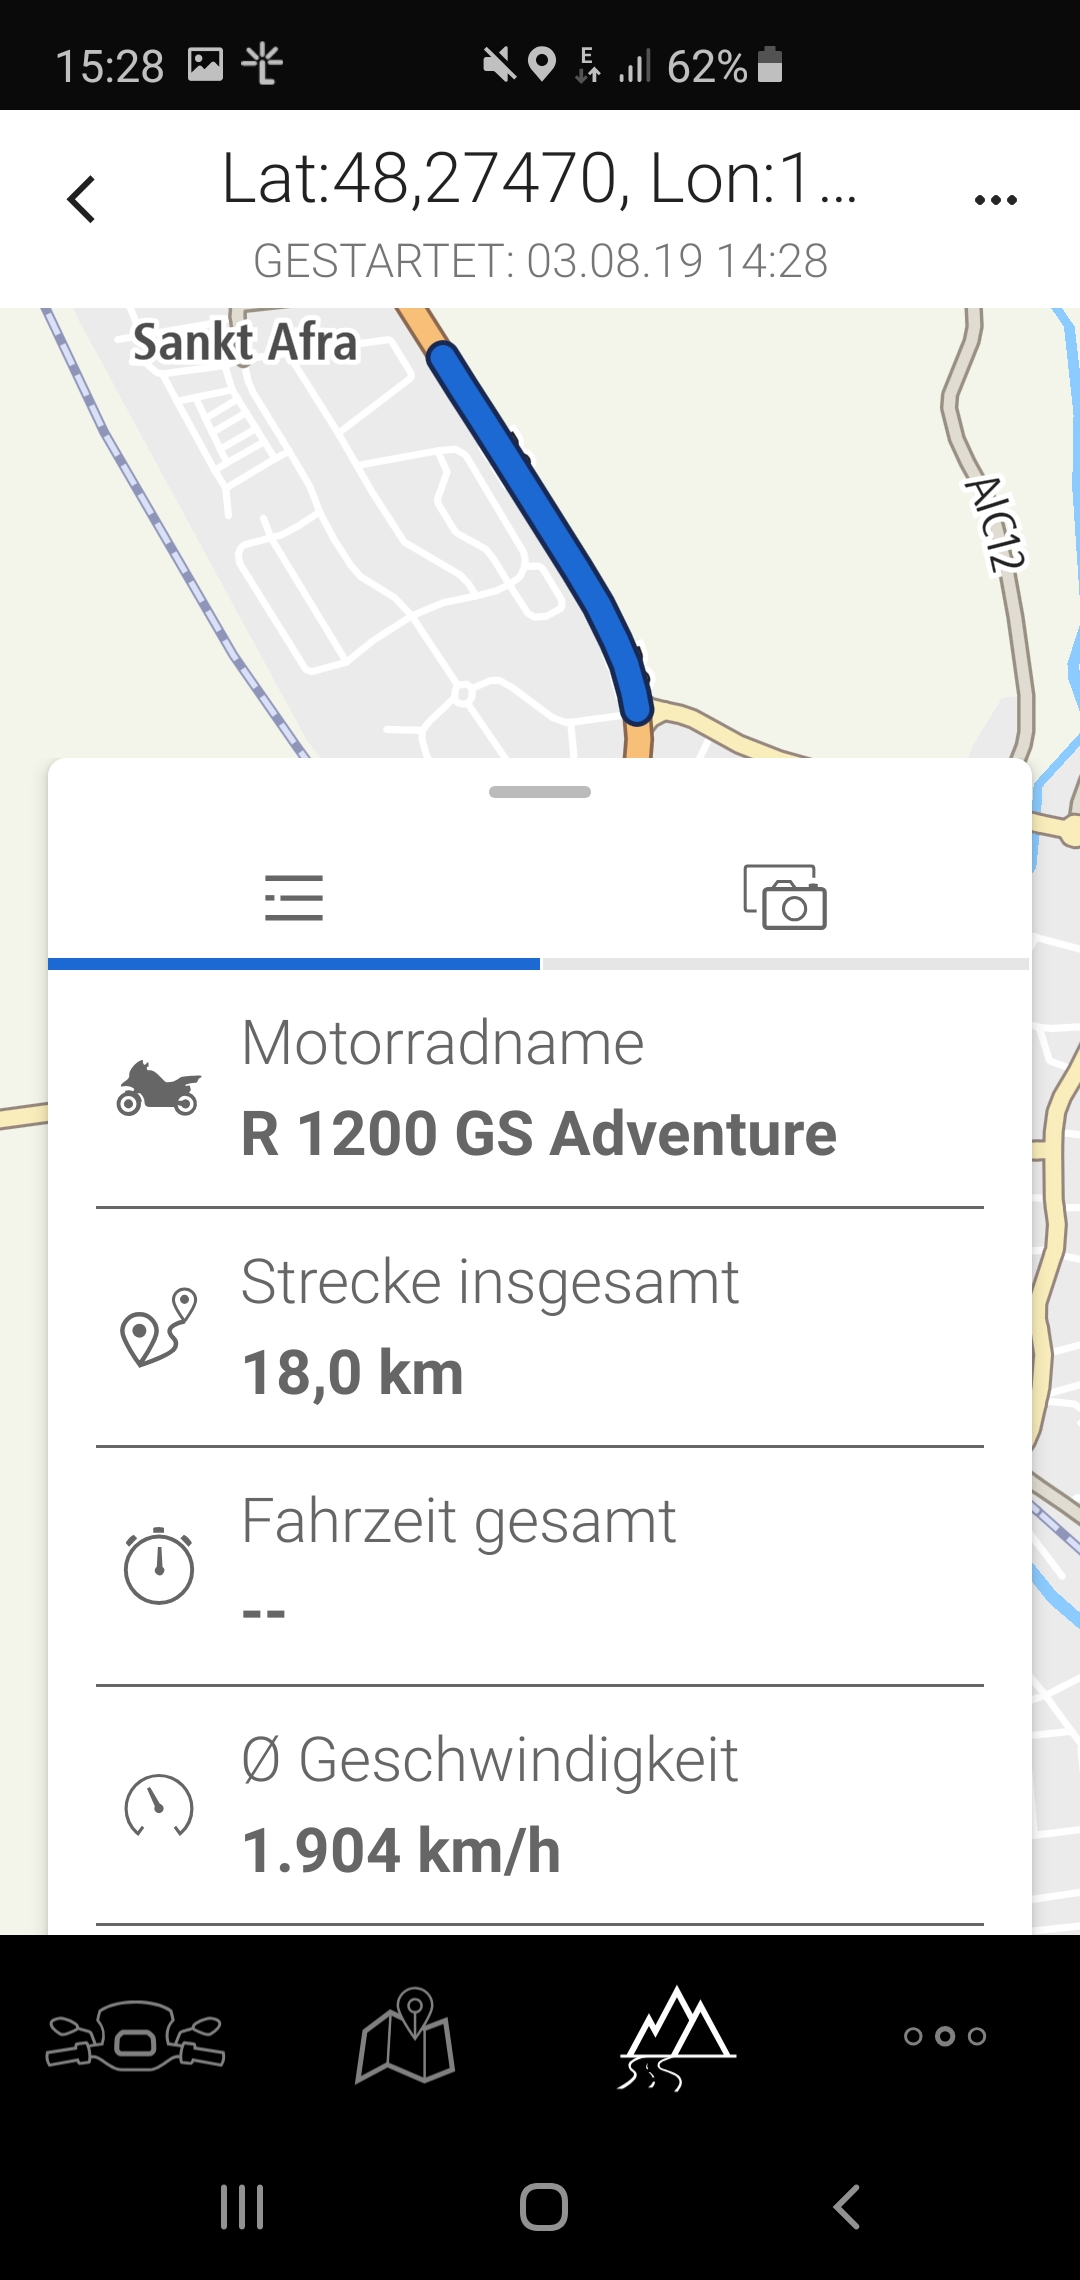Open the three-dot overflow menu
This screenshot has height=2280, width=1080.
[x=995, y=200]
